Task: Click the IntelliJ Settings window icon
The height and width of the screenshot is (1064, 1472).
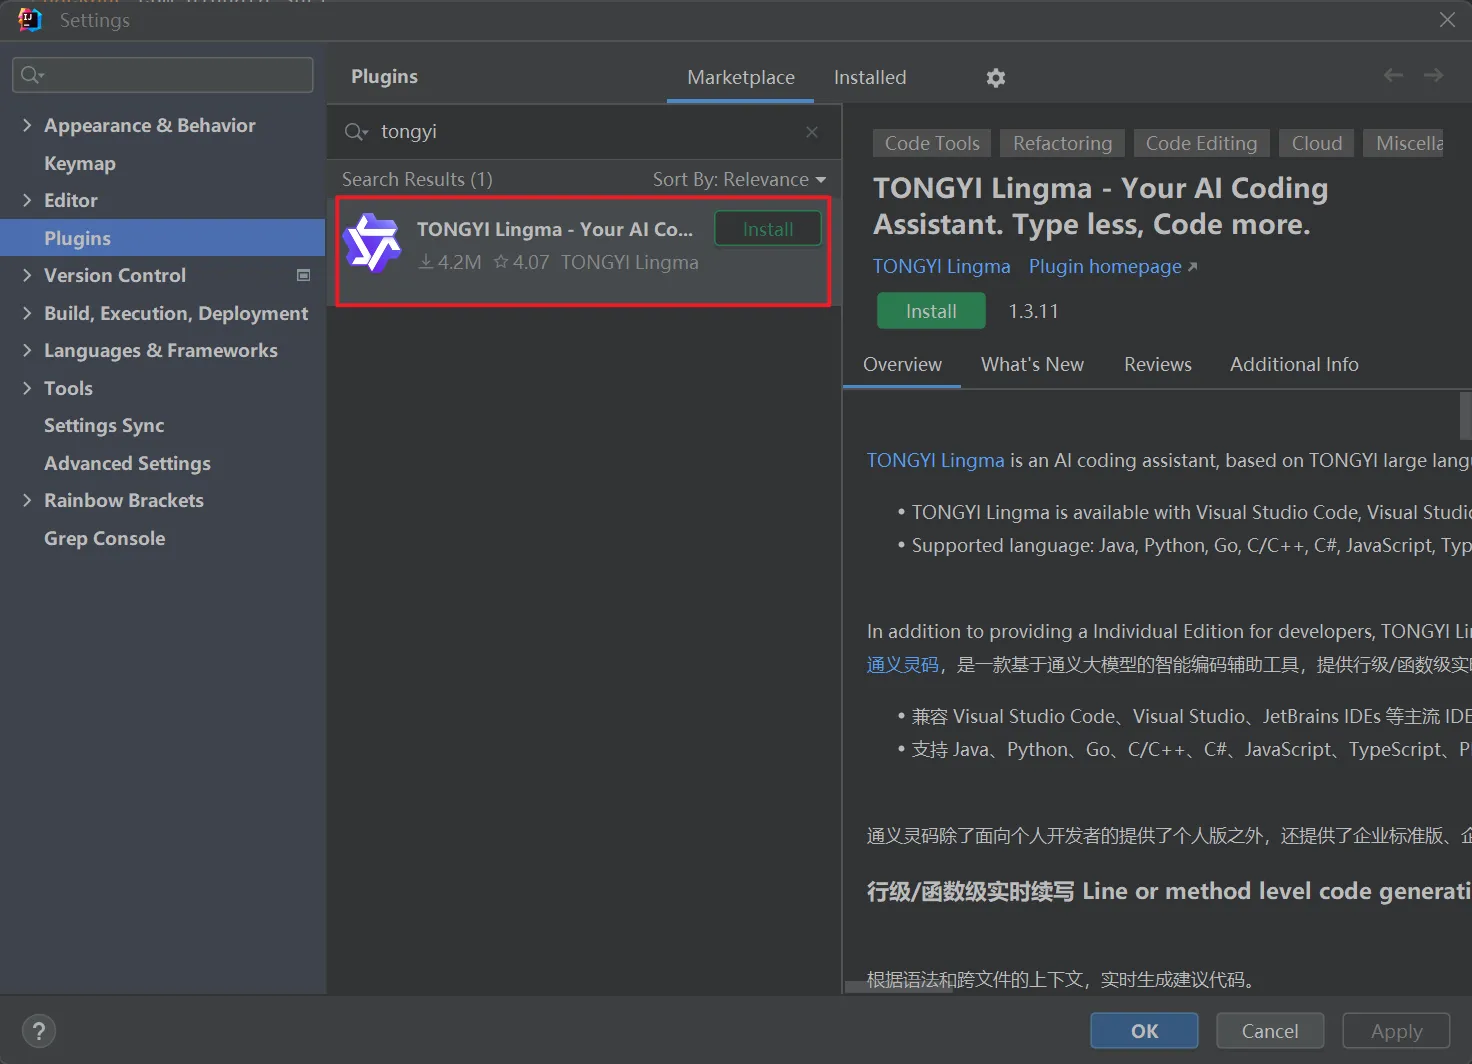Action: (x=30, y=20)
